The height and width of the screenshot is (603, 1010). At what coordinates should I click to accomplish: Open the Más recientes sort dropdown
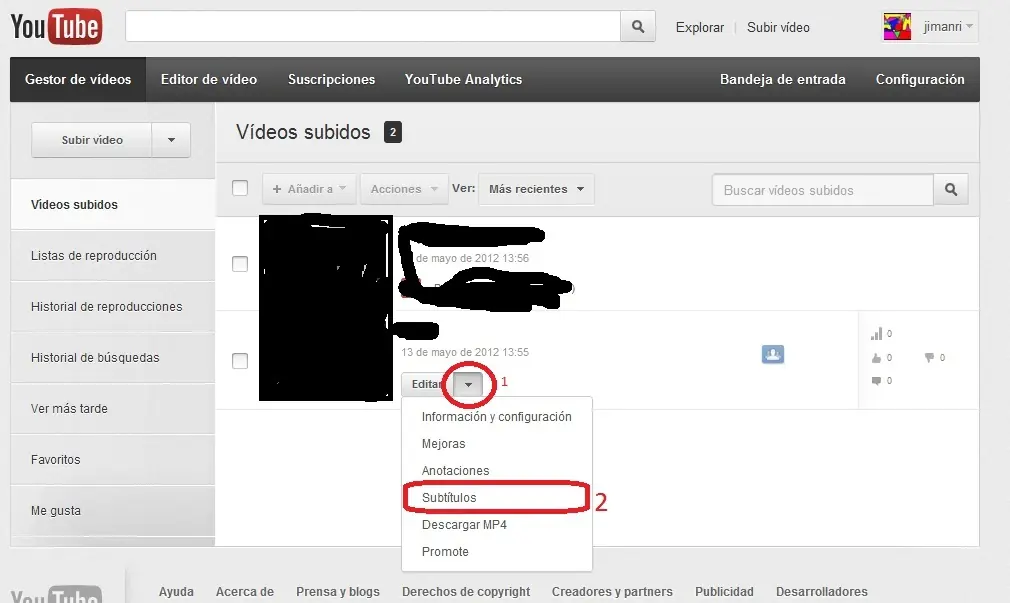[536, 189]
